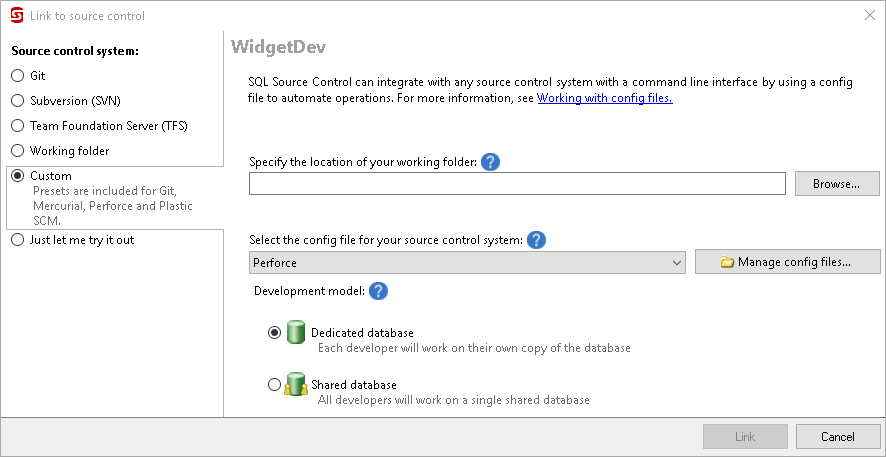Click the help icon beside config file label

pos(536,240)
